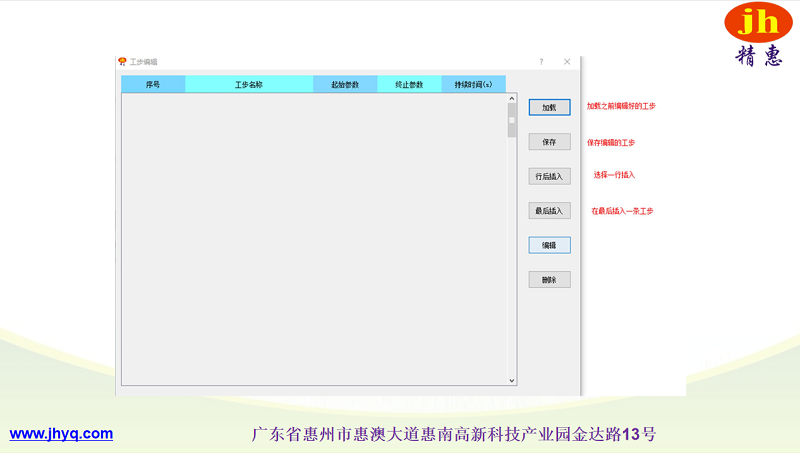Click the scrollbar up arrow

coord(512,98)
